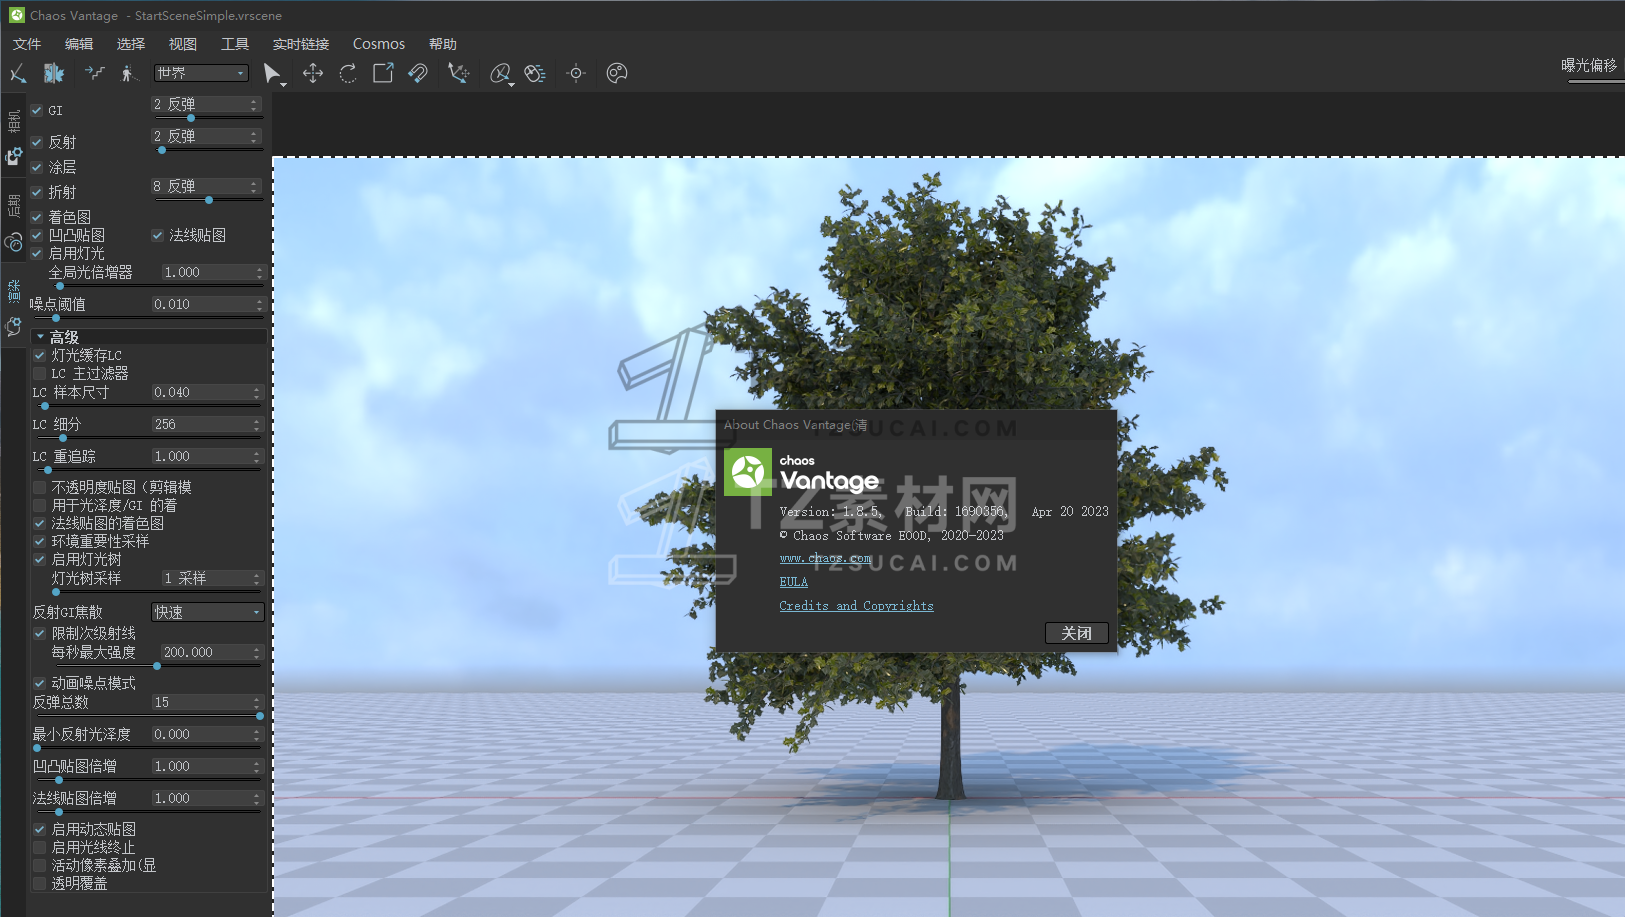Open the 反射GI焦散 快速 dropdown
This screenshot has width=1625, height=917.
[207, 612]
